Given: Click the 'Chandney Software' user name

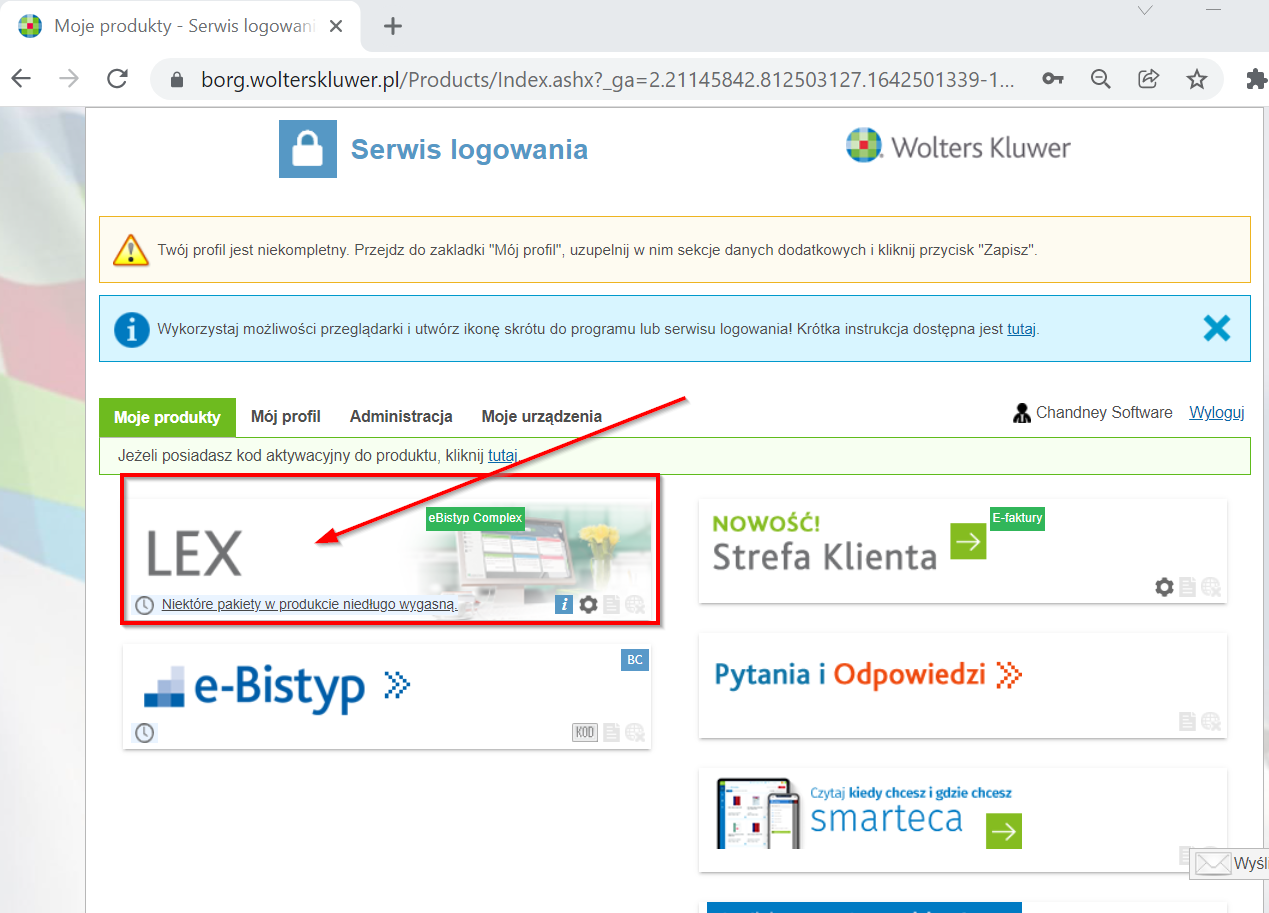Looking at the screenshot, I should click(1104, 413).
